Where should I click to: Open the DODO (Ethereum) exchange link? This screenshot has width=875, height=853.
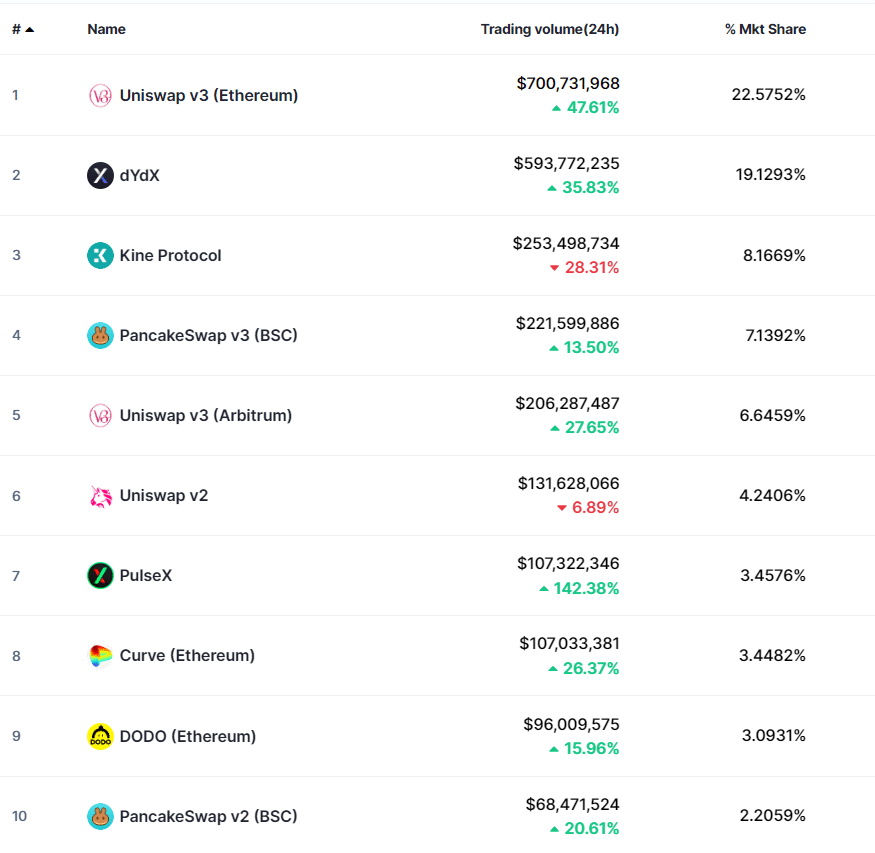pos(188,736)
